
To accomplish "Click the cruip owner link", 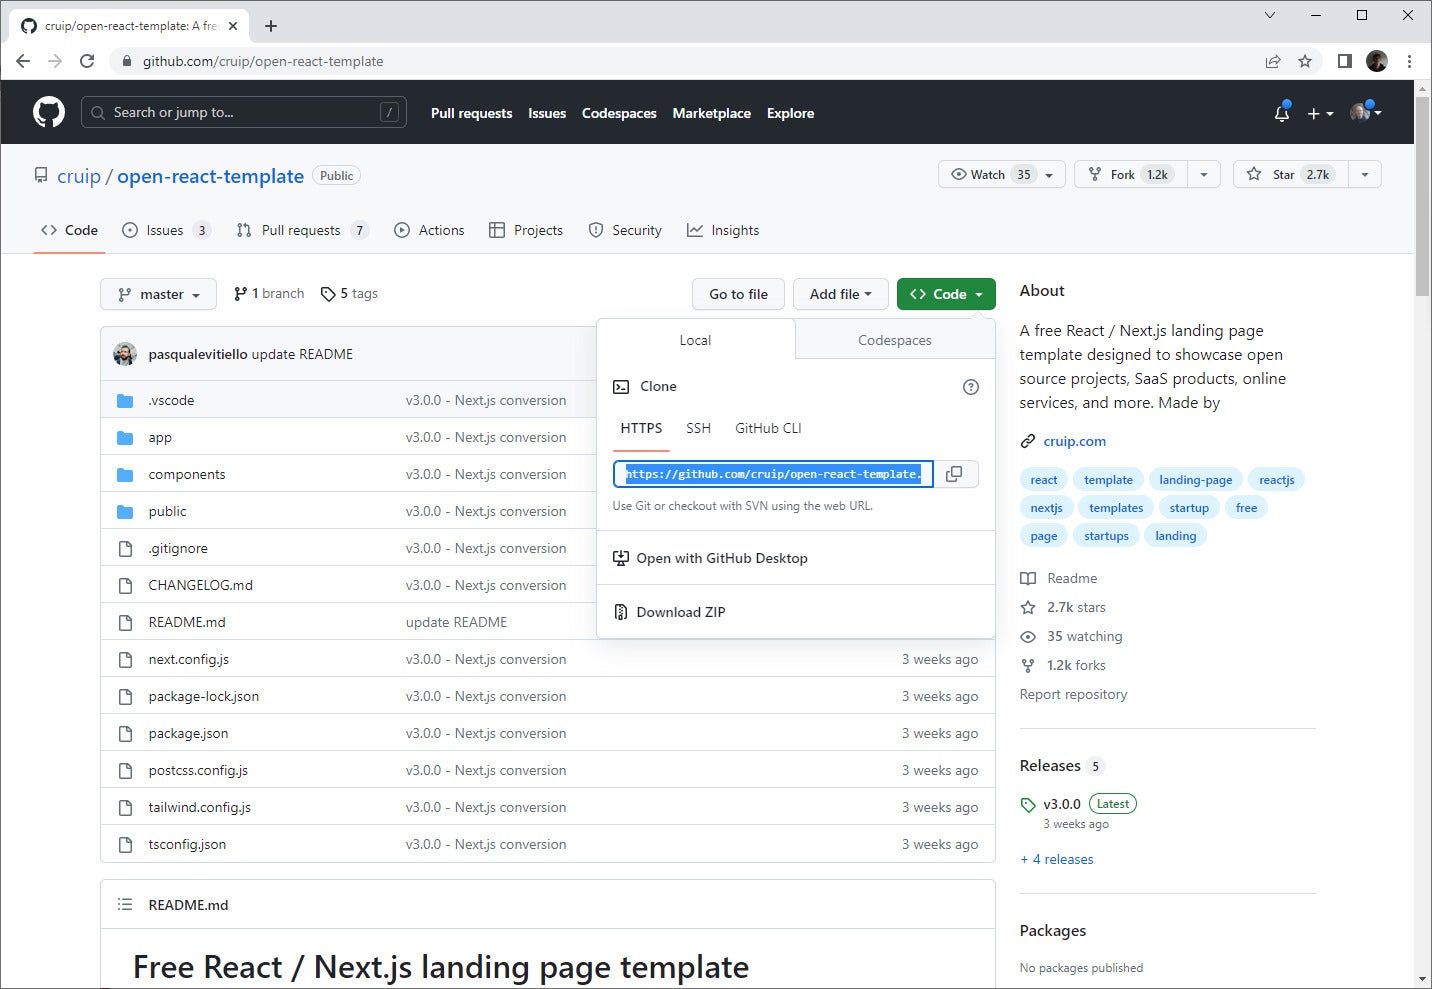I will tap(79, 176).
